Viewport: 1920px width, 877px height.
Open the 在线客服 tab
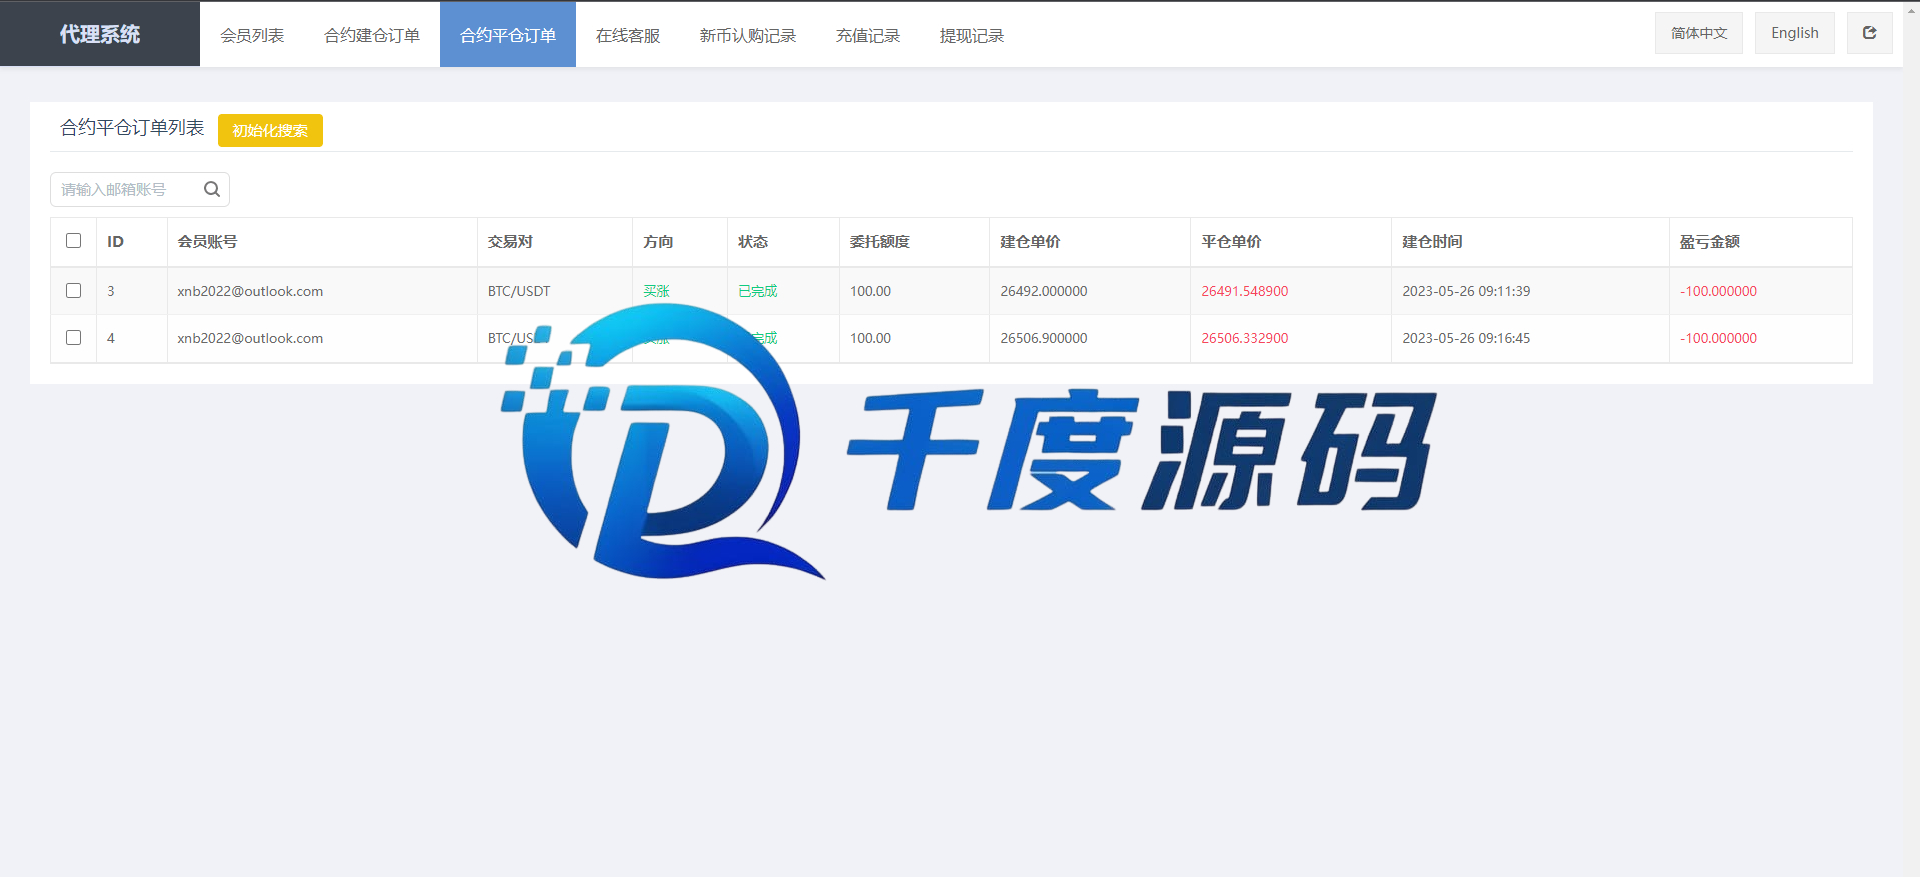[x=628, y=35]
